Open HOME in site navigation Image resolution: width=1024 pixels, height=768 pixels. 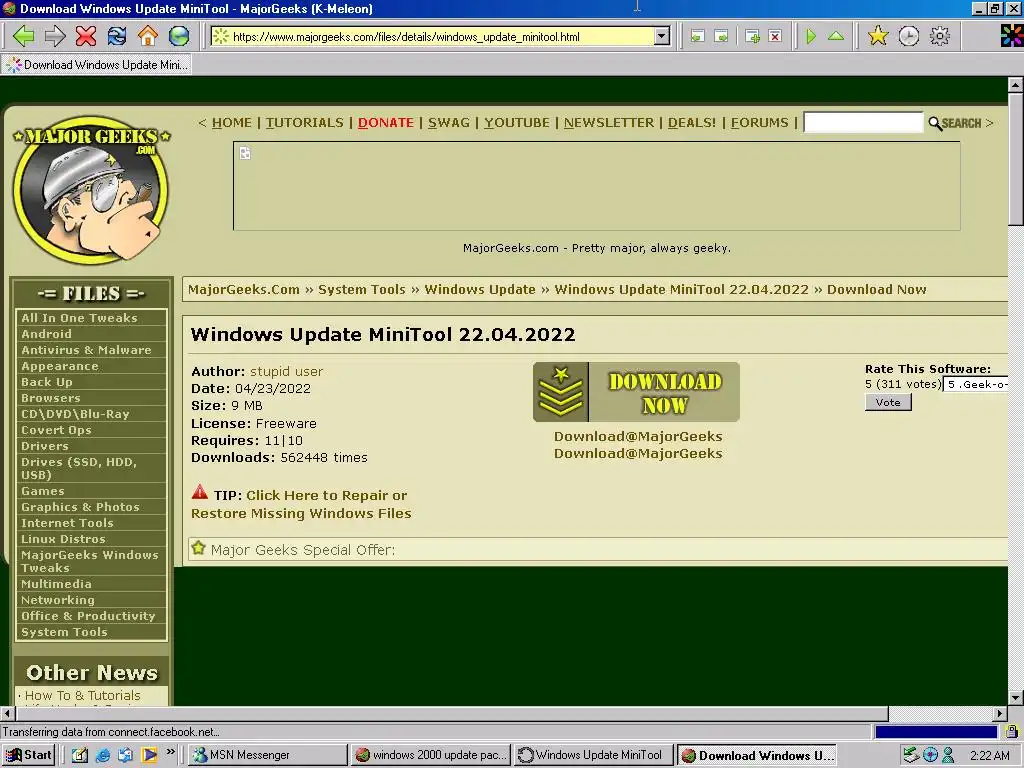coord(232,123)
